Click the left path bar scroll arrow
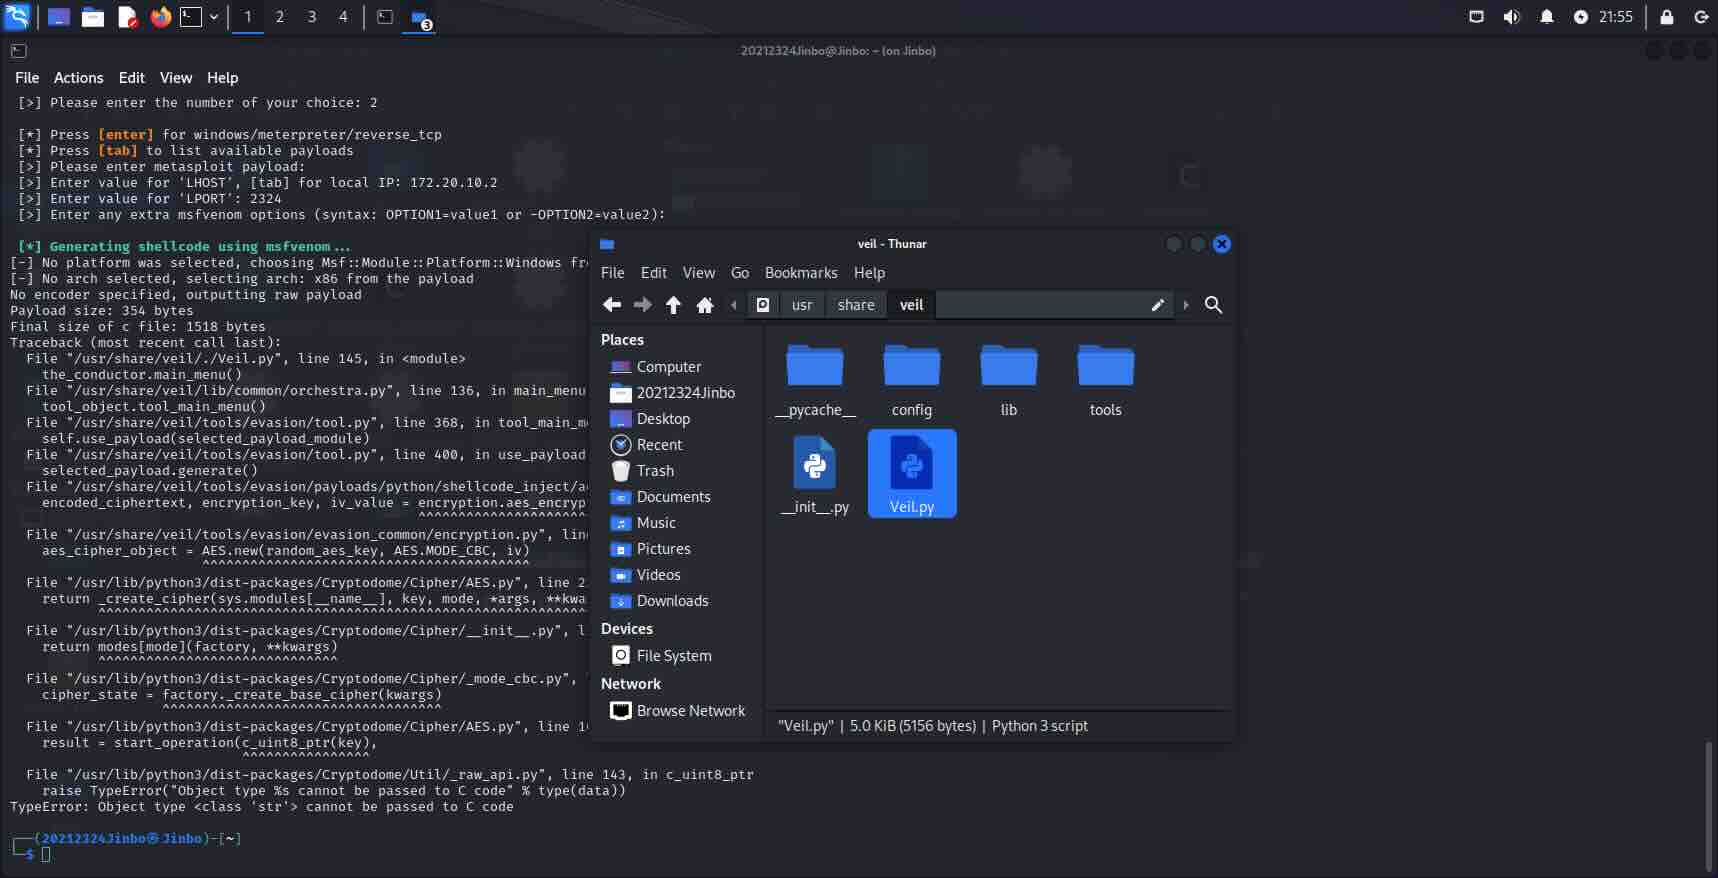1718x878 pixels. pos(734,305)
